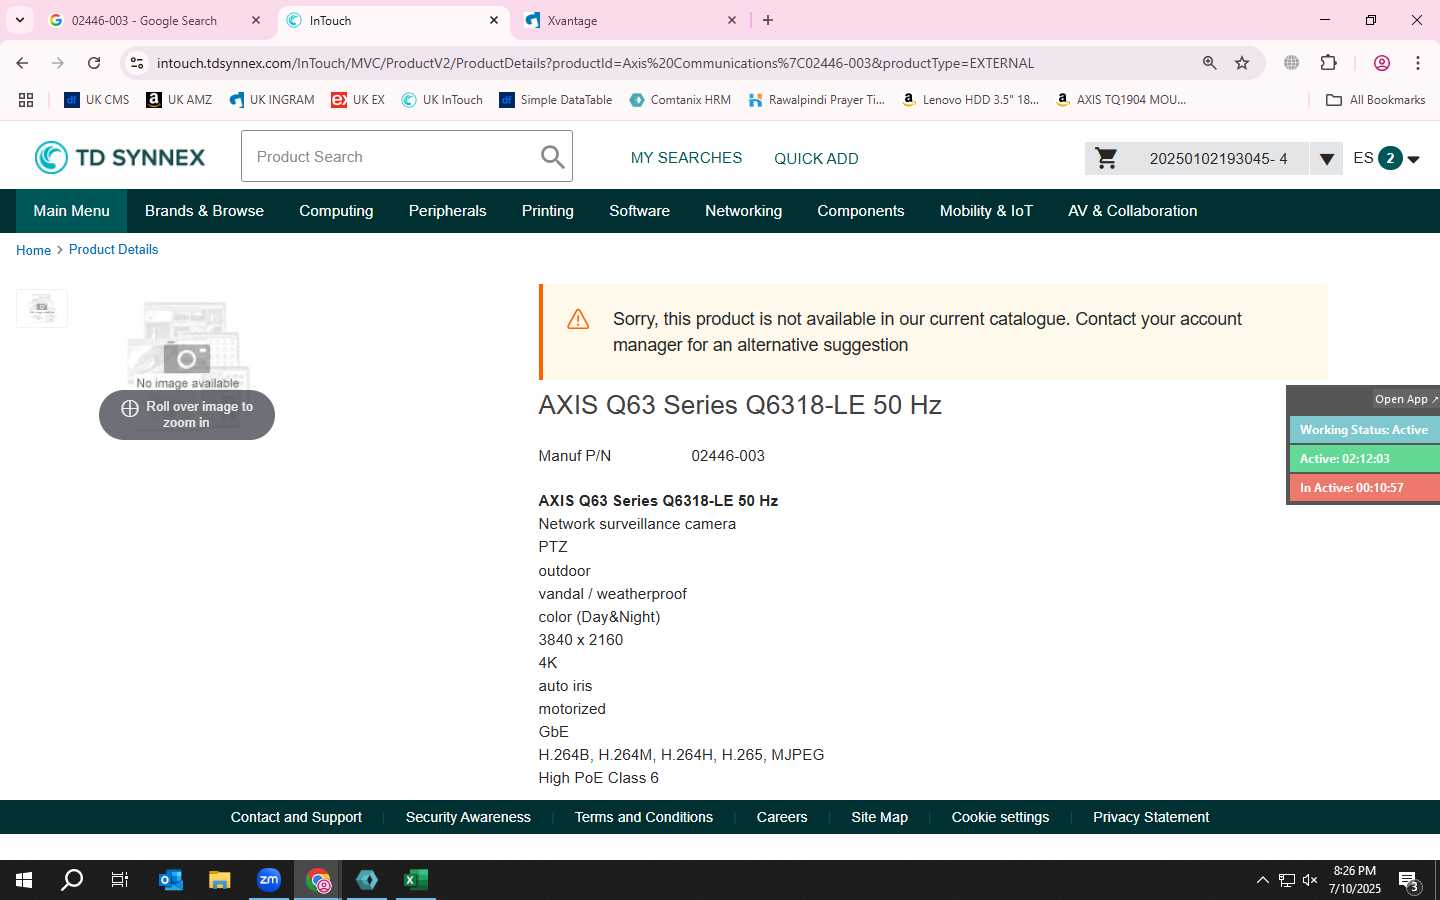Open the Chrome profile icon
This screenshot has width=1440, height=900.
tap(1382, 63)
